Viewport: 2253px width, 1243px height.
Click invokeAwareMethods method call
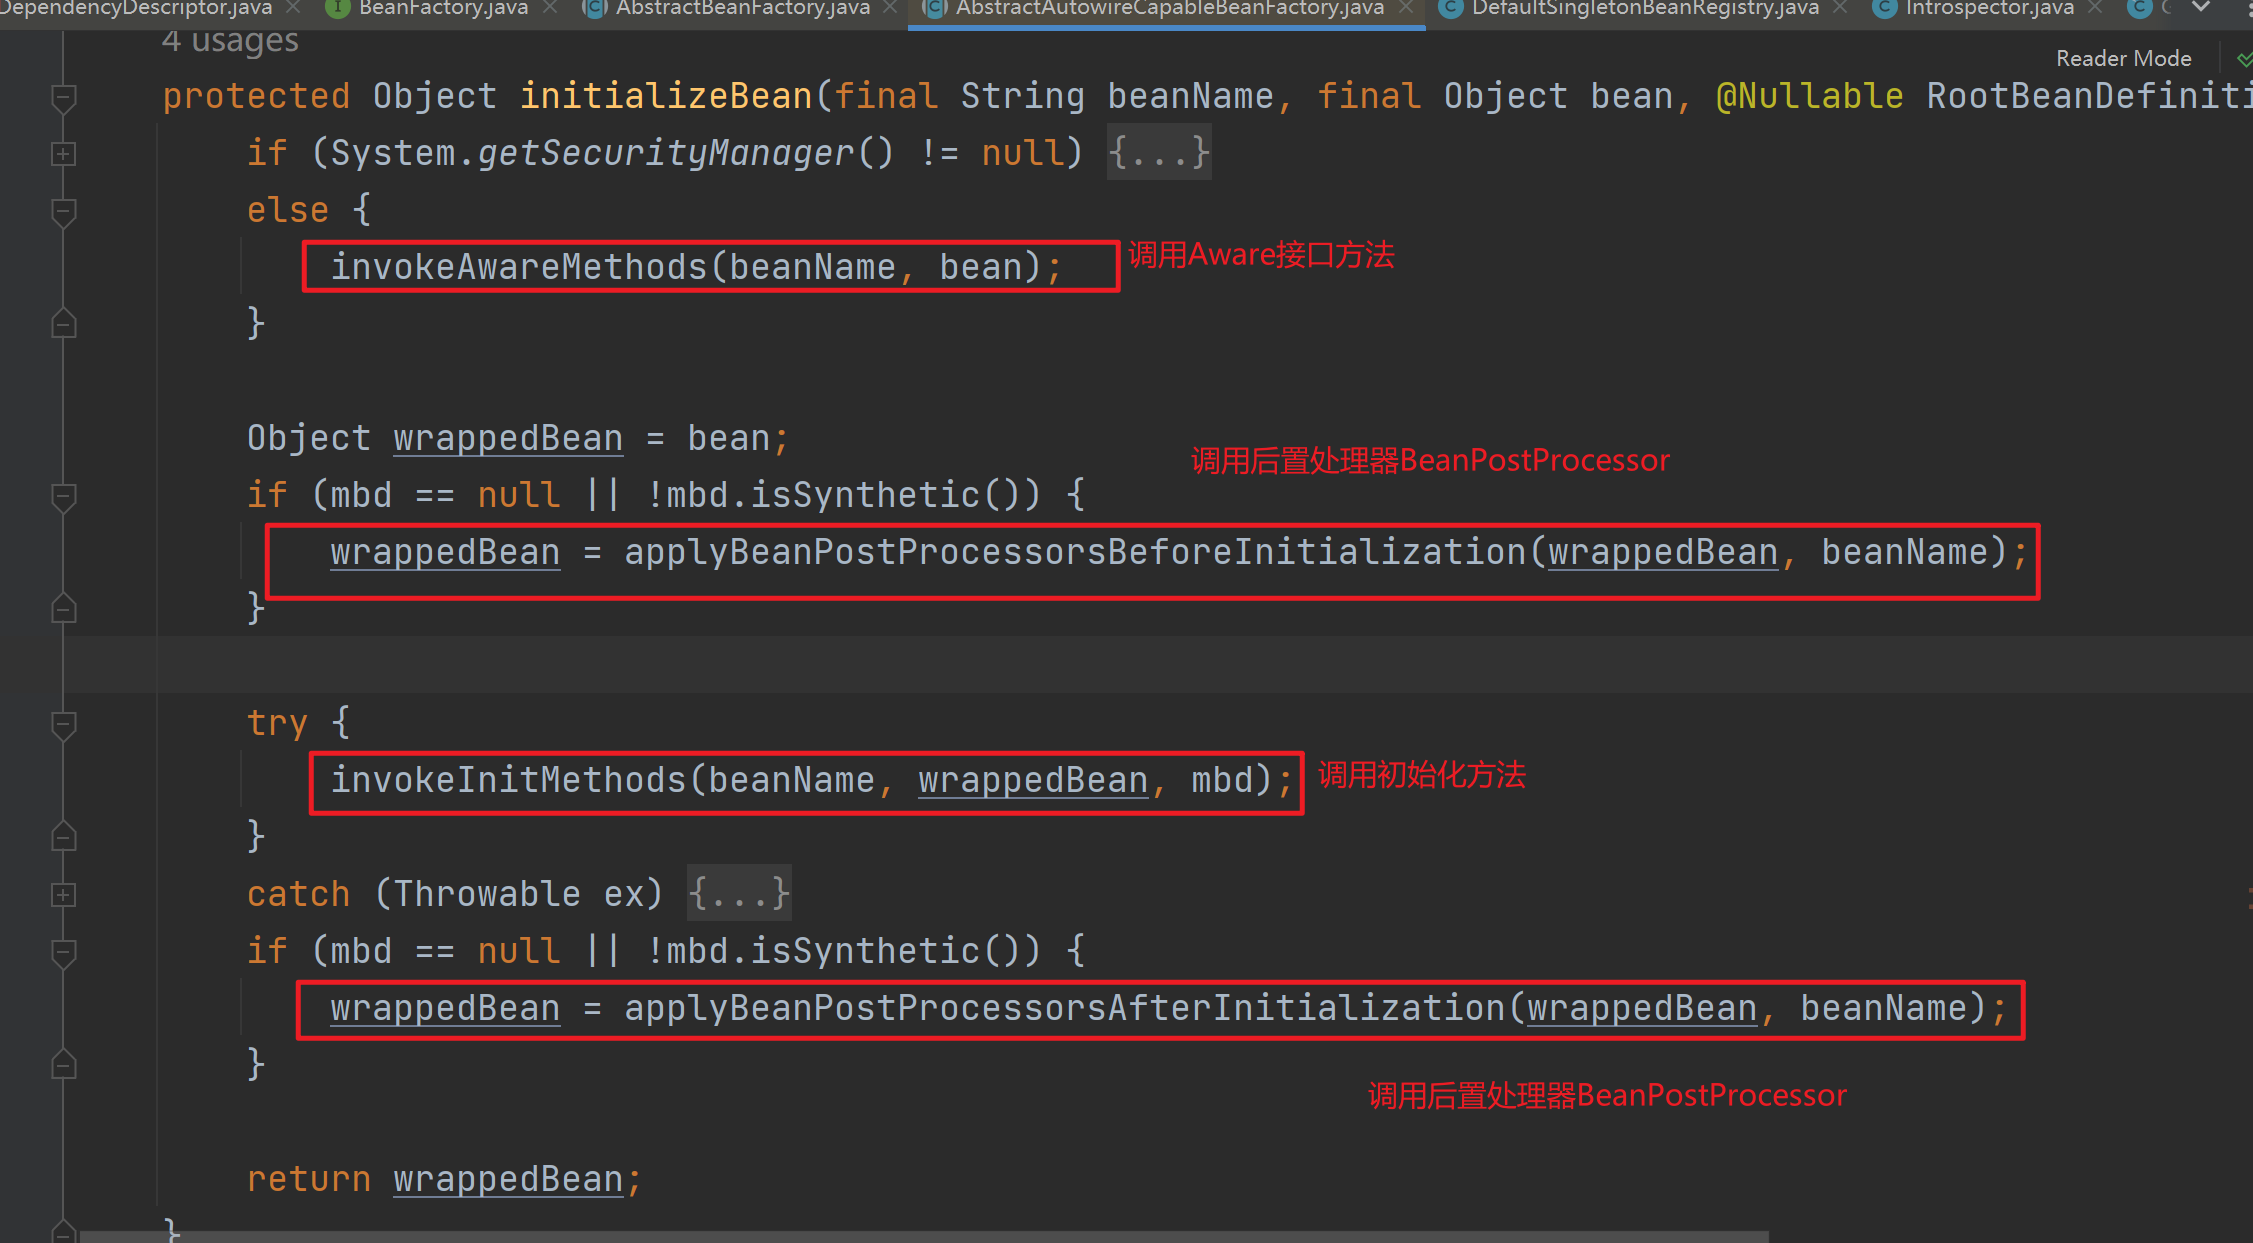(x=519, y=267)
